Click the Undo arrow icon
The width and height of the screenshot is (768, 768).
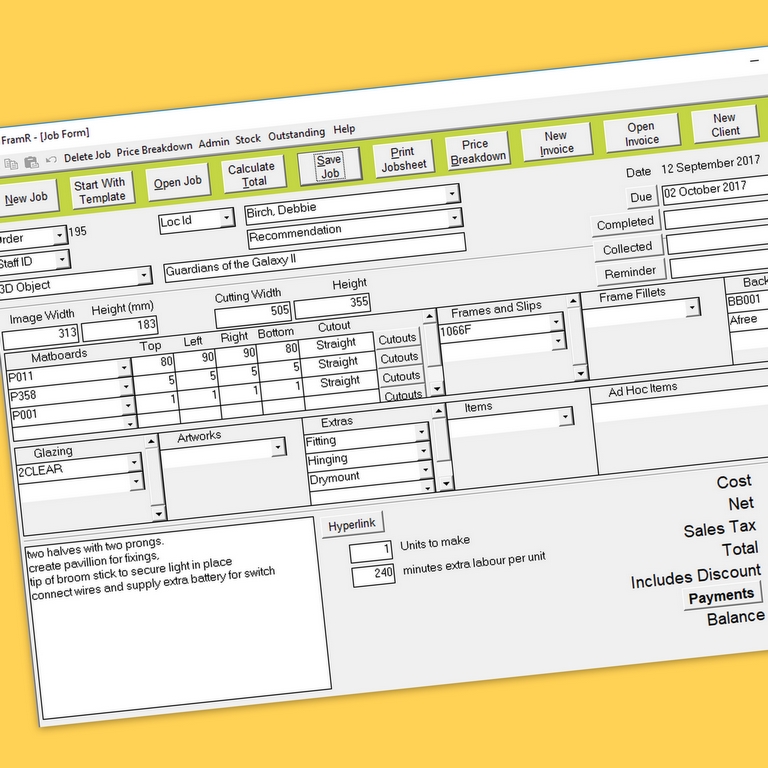pos(50,159)
